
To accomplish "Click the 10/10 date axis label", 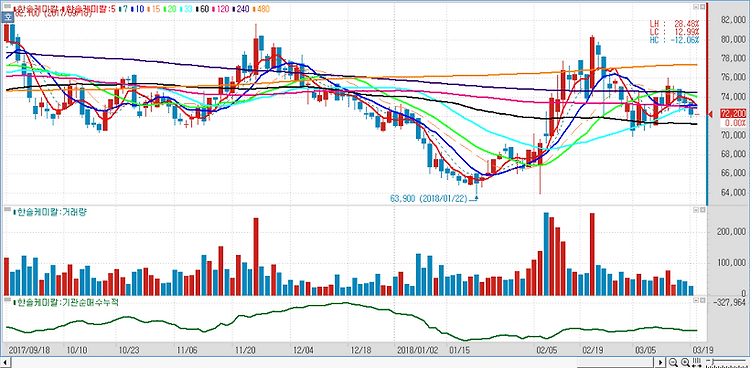I will [78, 350].
